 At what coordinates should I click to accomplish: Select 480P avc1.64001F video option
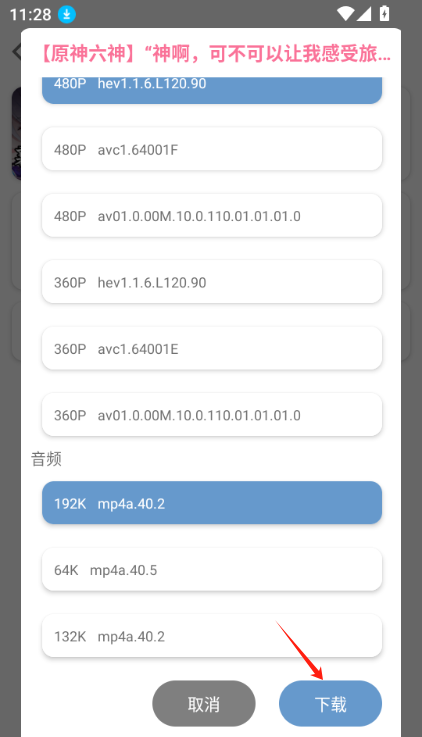[212, 149]
